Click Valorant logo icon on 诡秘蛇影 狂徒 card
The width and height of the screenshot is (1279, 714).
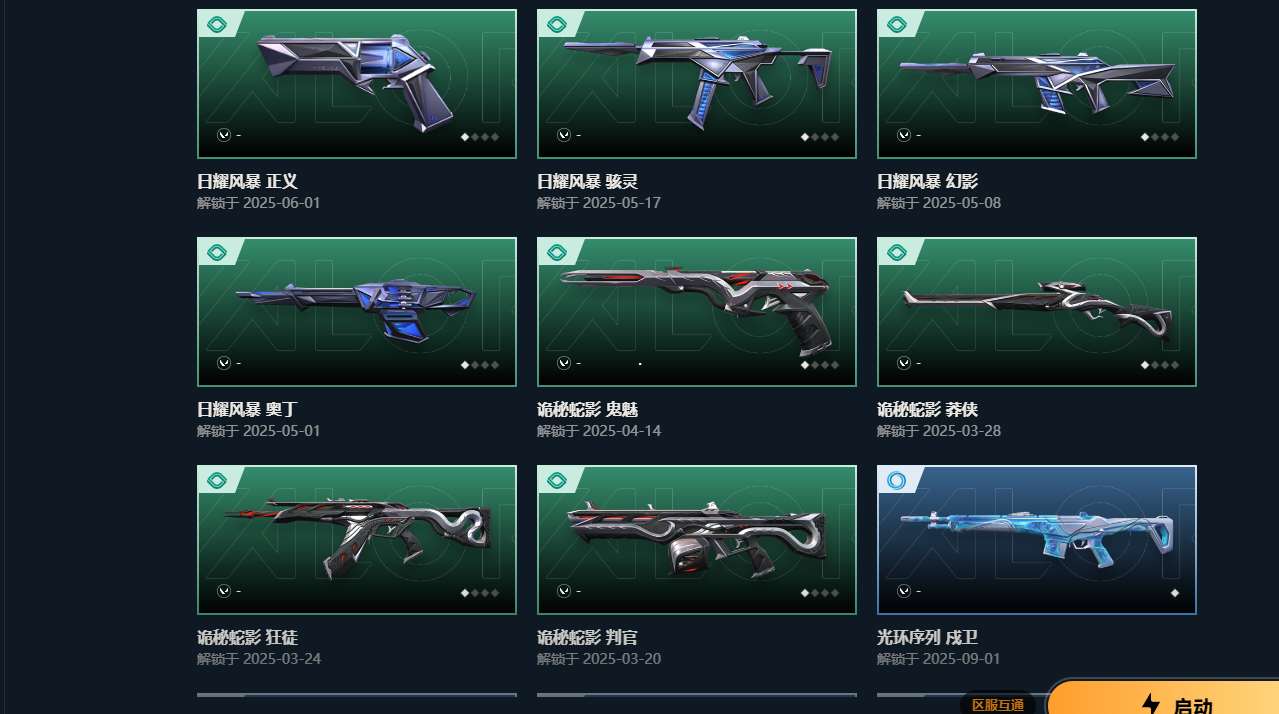click(224, 591)
